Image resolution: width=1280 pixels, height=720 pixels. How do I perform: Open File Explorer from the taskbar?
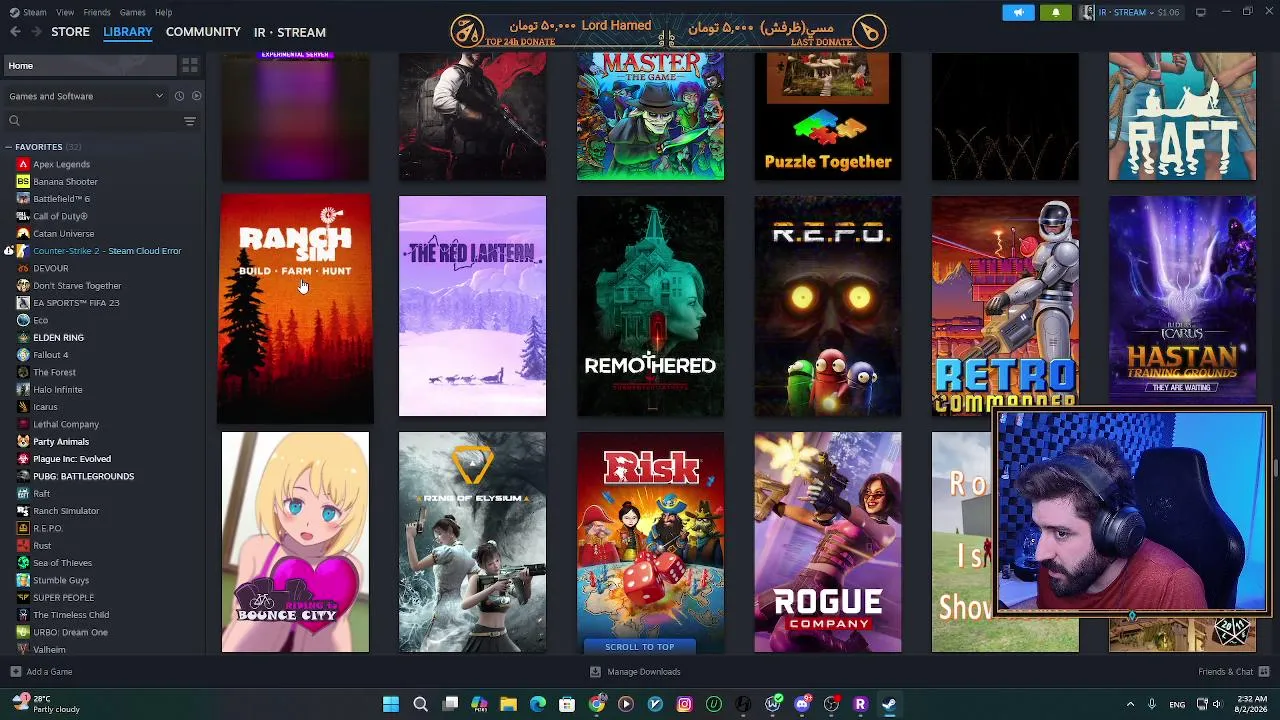[x=508, y=704]
